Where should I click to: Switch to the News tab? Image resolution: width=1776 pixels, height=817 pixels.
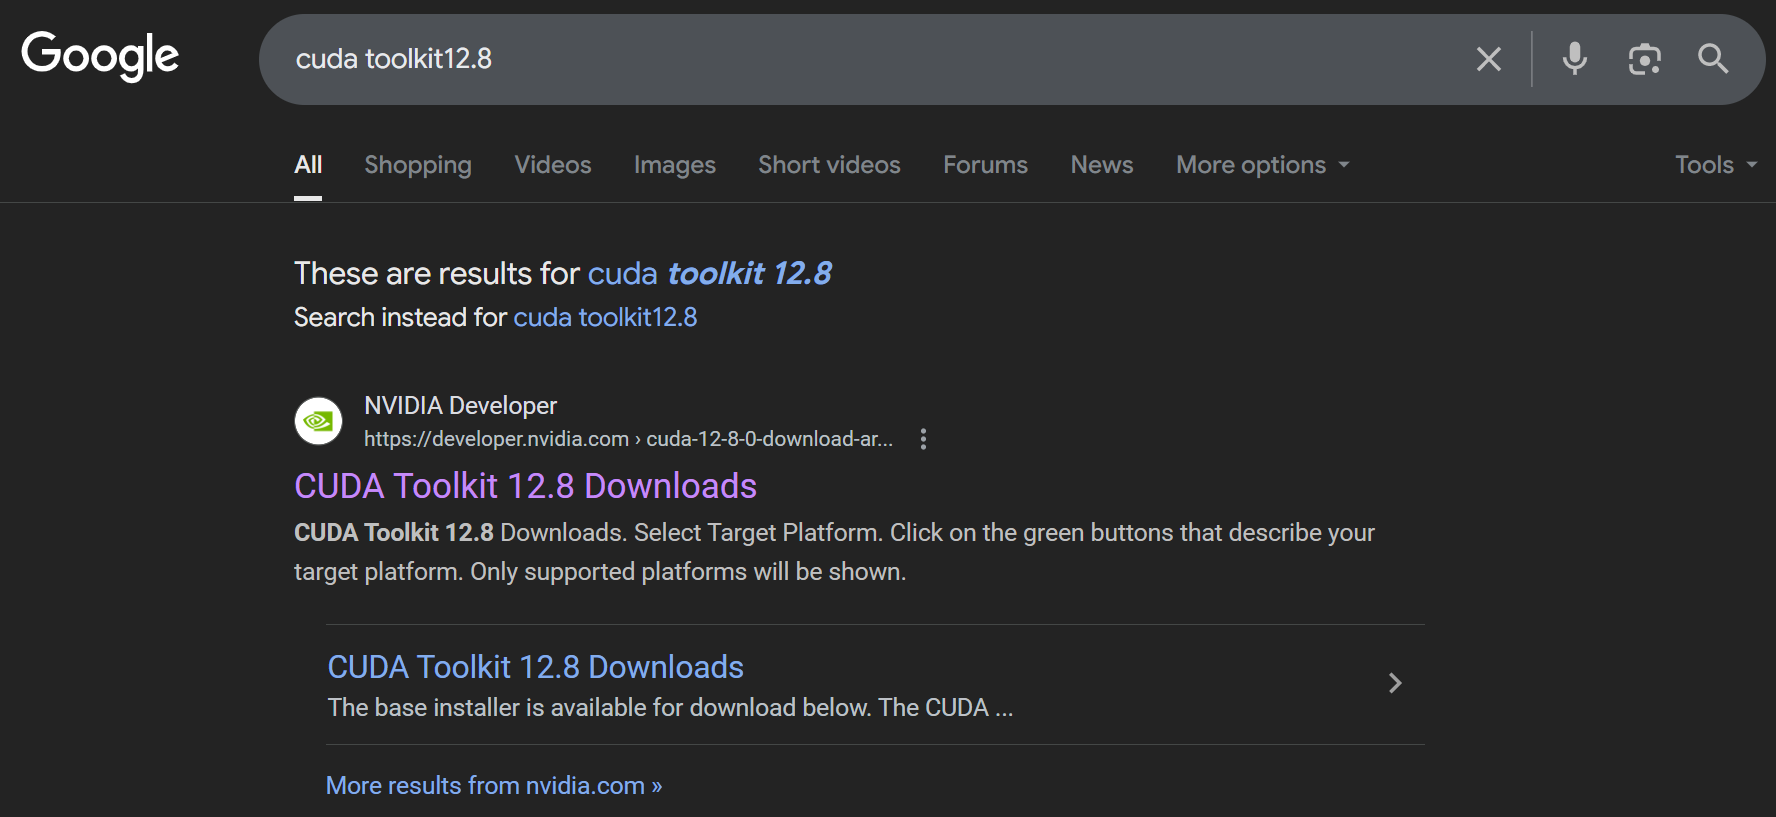1102,165
